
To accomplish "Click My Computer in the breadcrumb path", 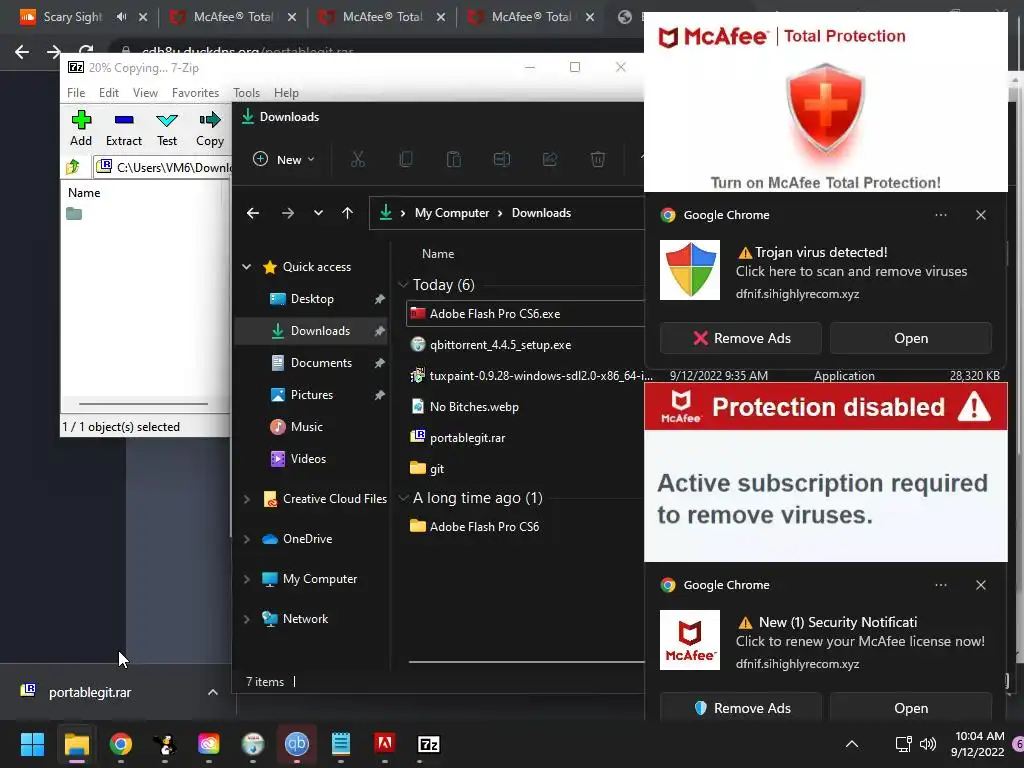I will (452, 213).
